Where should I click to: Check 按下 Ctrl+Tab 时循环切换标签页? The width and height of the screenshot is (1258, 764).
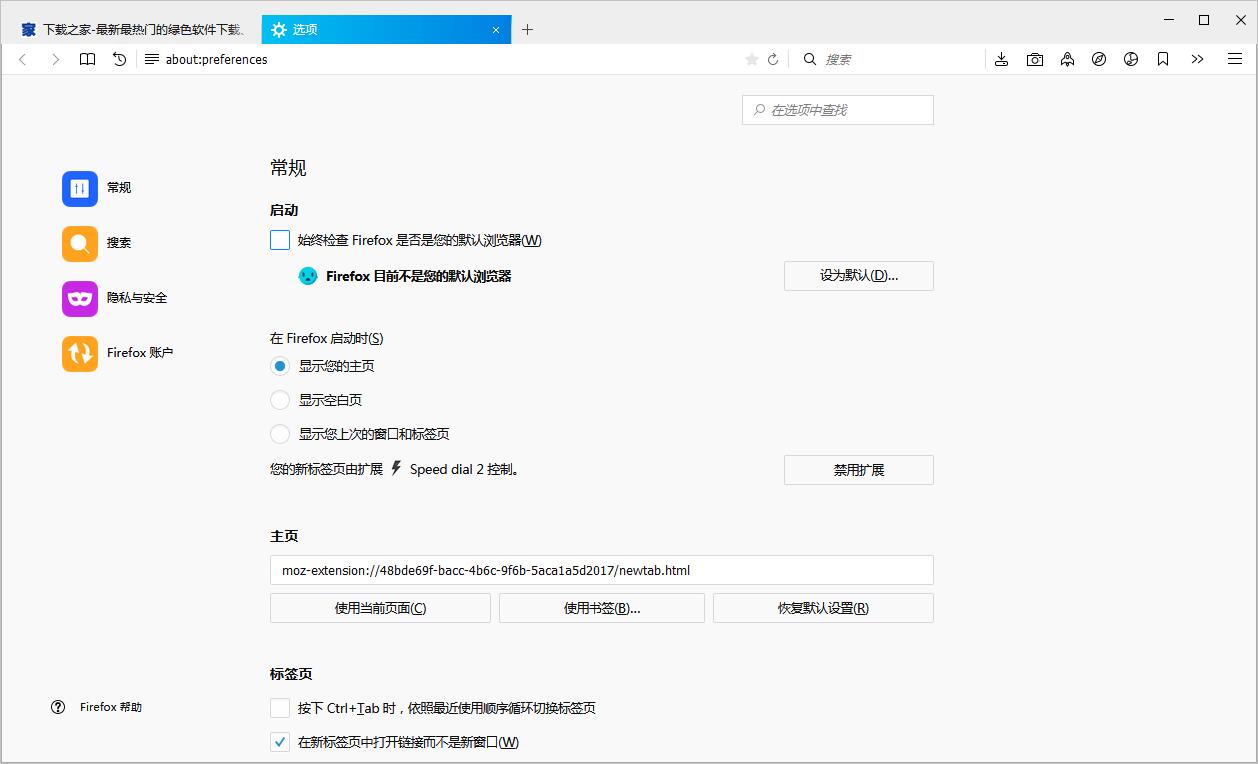coord(279,707)
